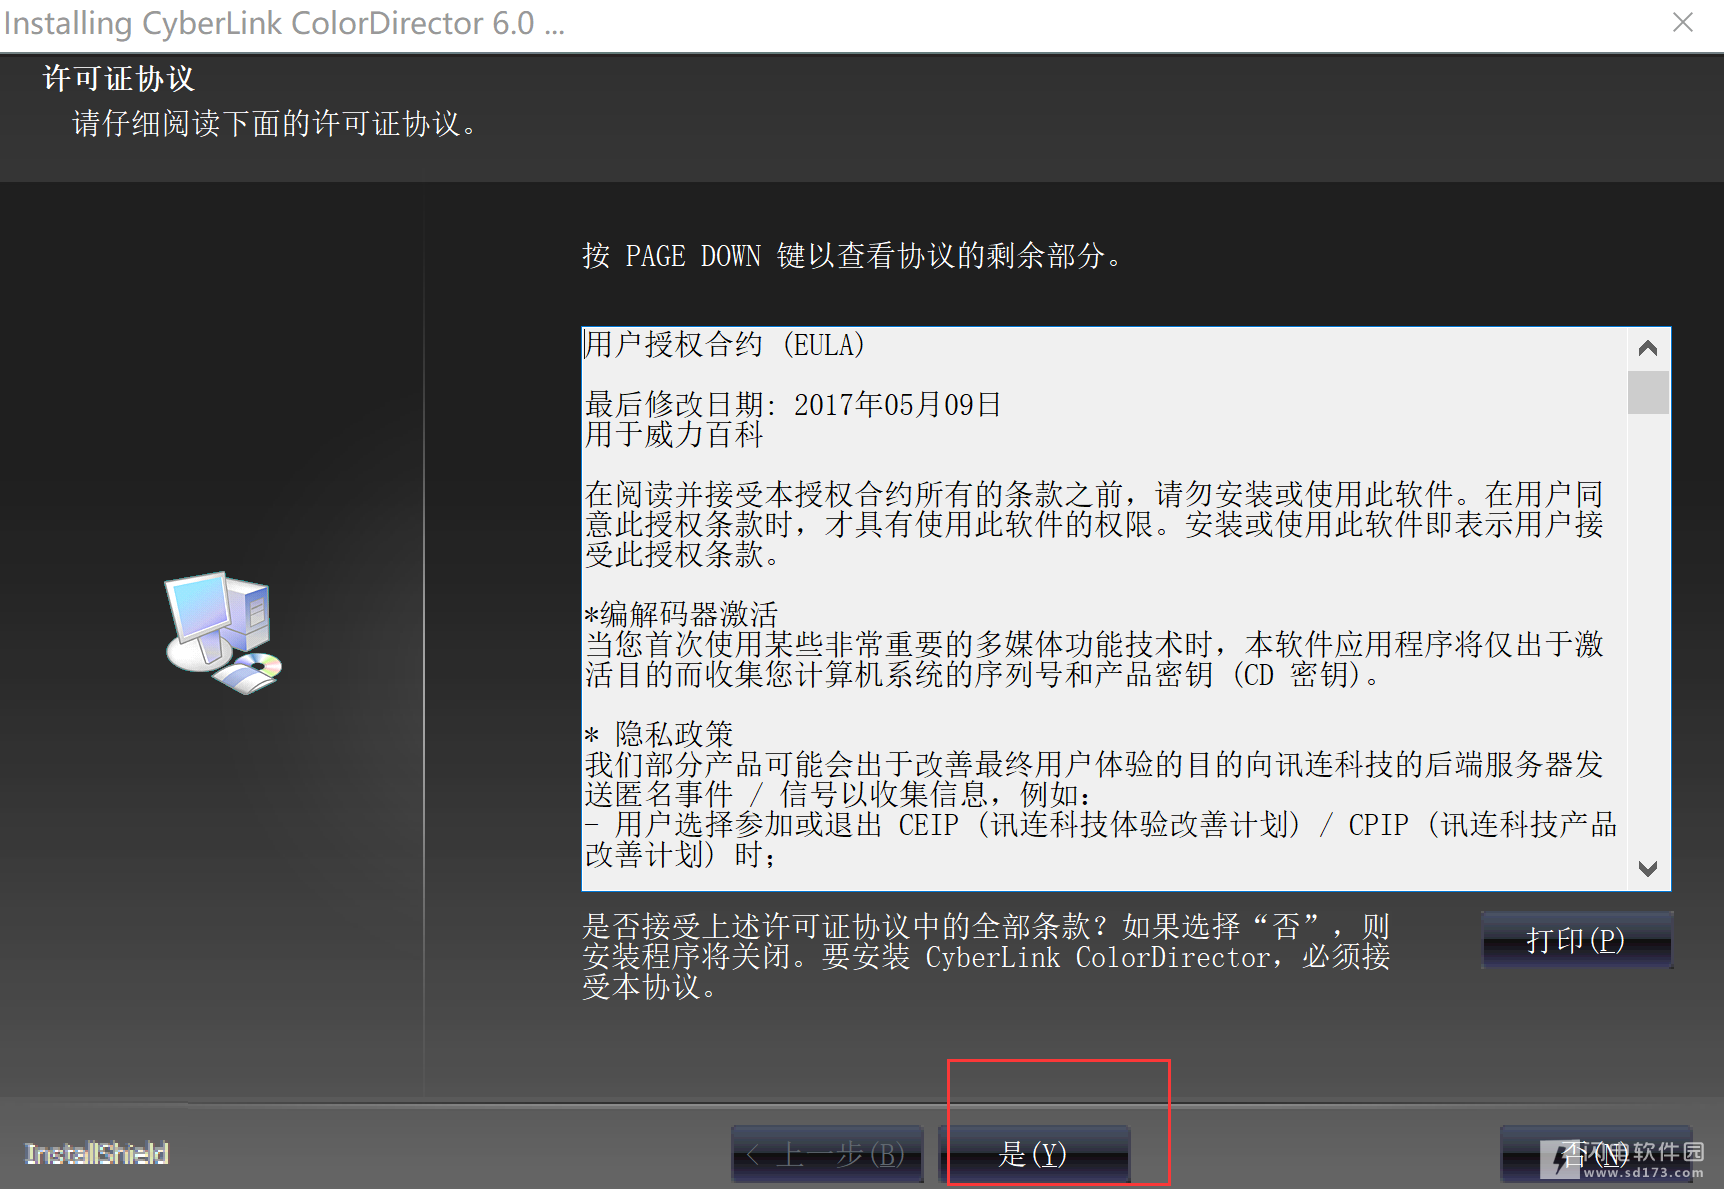Accept the license with 是(Y) button
Viewport: 1724px width, 1189px height.
(x=1035, y=1154)
